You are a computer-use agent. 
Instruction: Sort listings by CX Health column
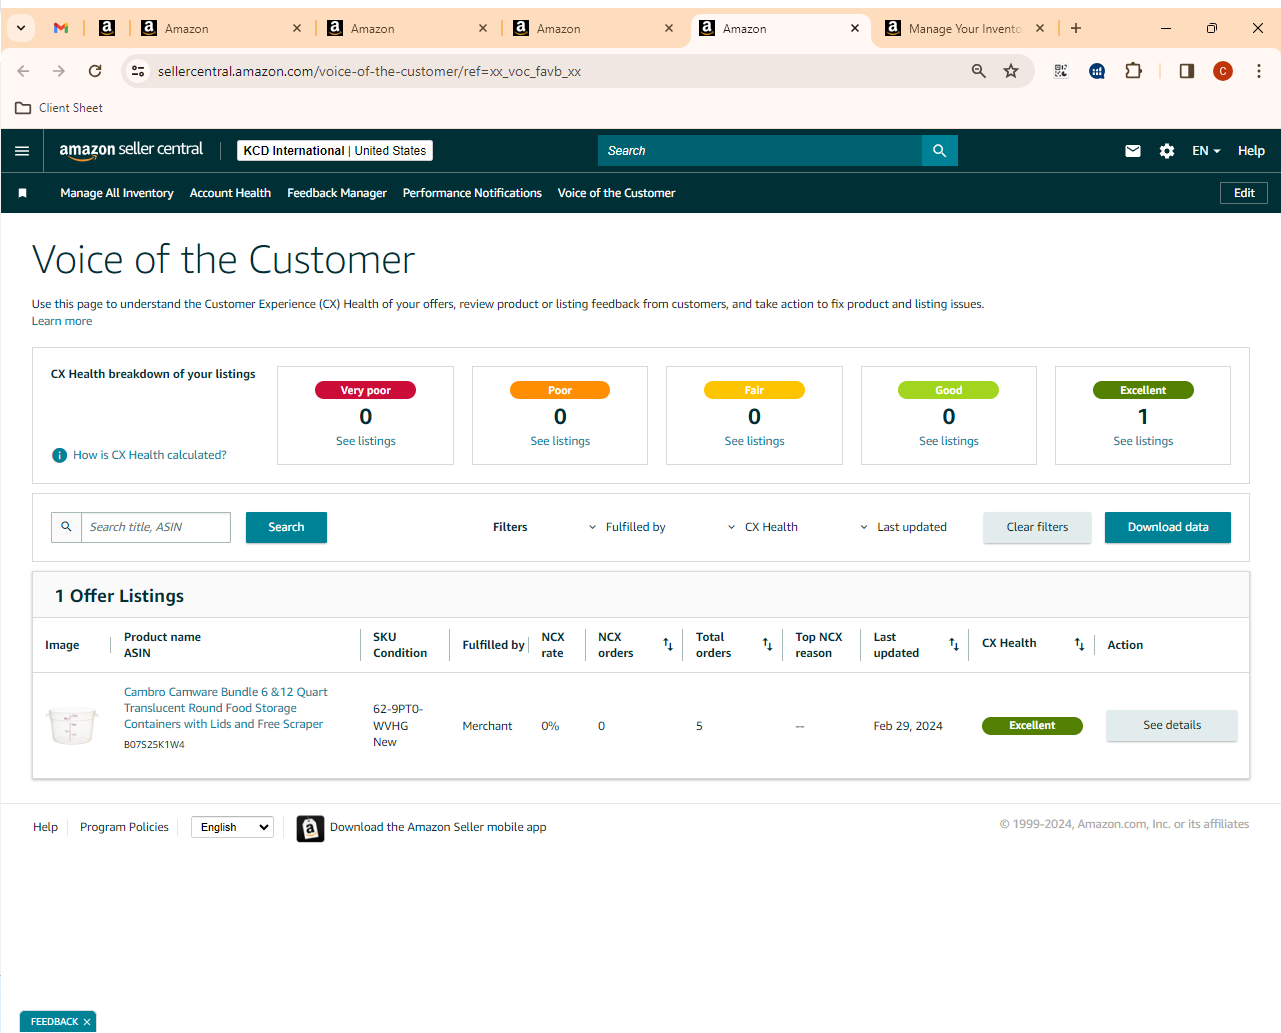[x=1079, y=644]
